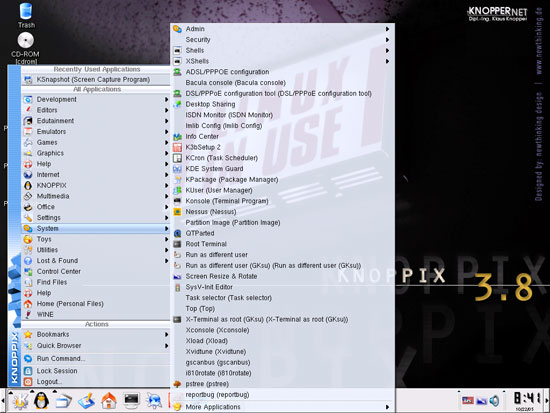
Task: Select the highlighted System menu category
Action: pyautogui.click(x=96, y=228)
